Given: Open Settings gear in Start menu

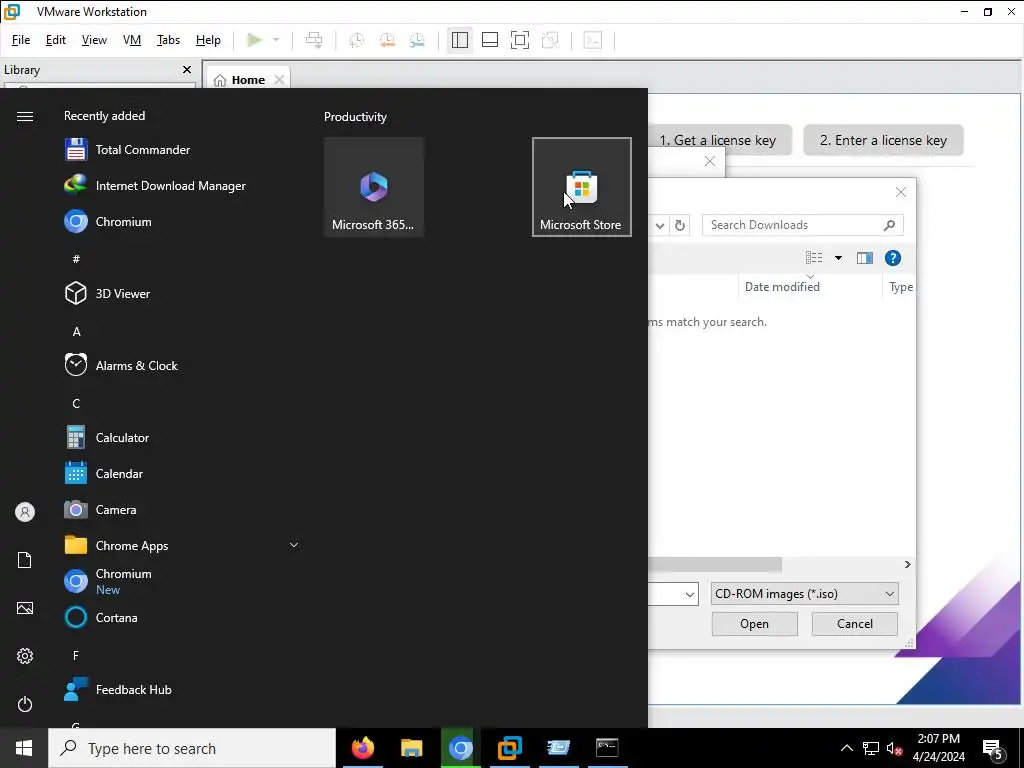Looking at the screenshot, I should pos(25,656).
